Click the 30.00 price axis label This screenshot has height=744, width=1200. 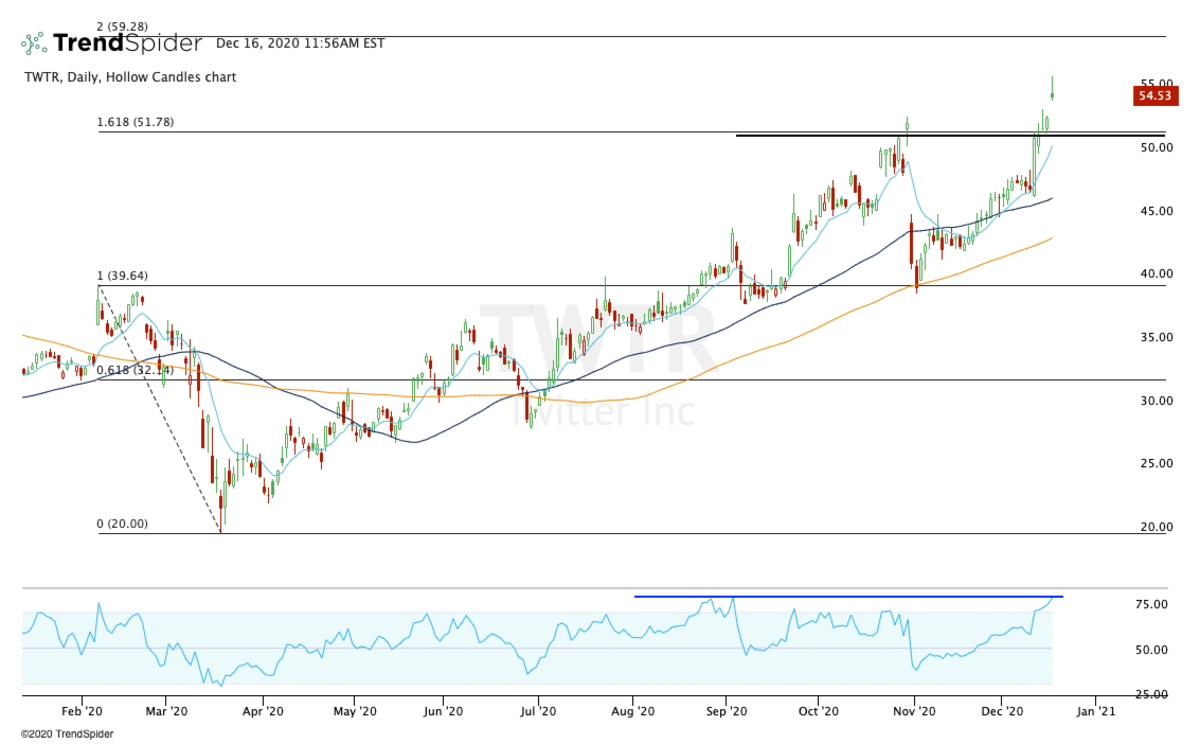point(1156,401)
